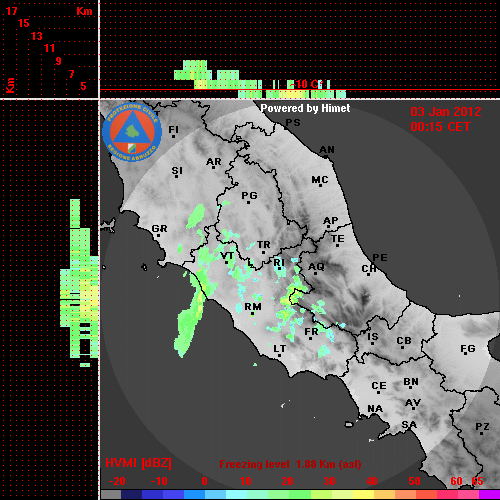Click the AV city label on the map

coord(413,403)
